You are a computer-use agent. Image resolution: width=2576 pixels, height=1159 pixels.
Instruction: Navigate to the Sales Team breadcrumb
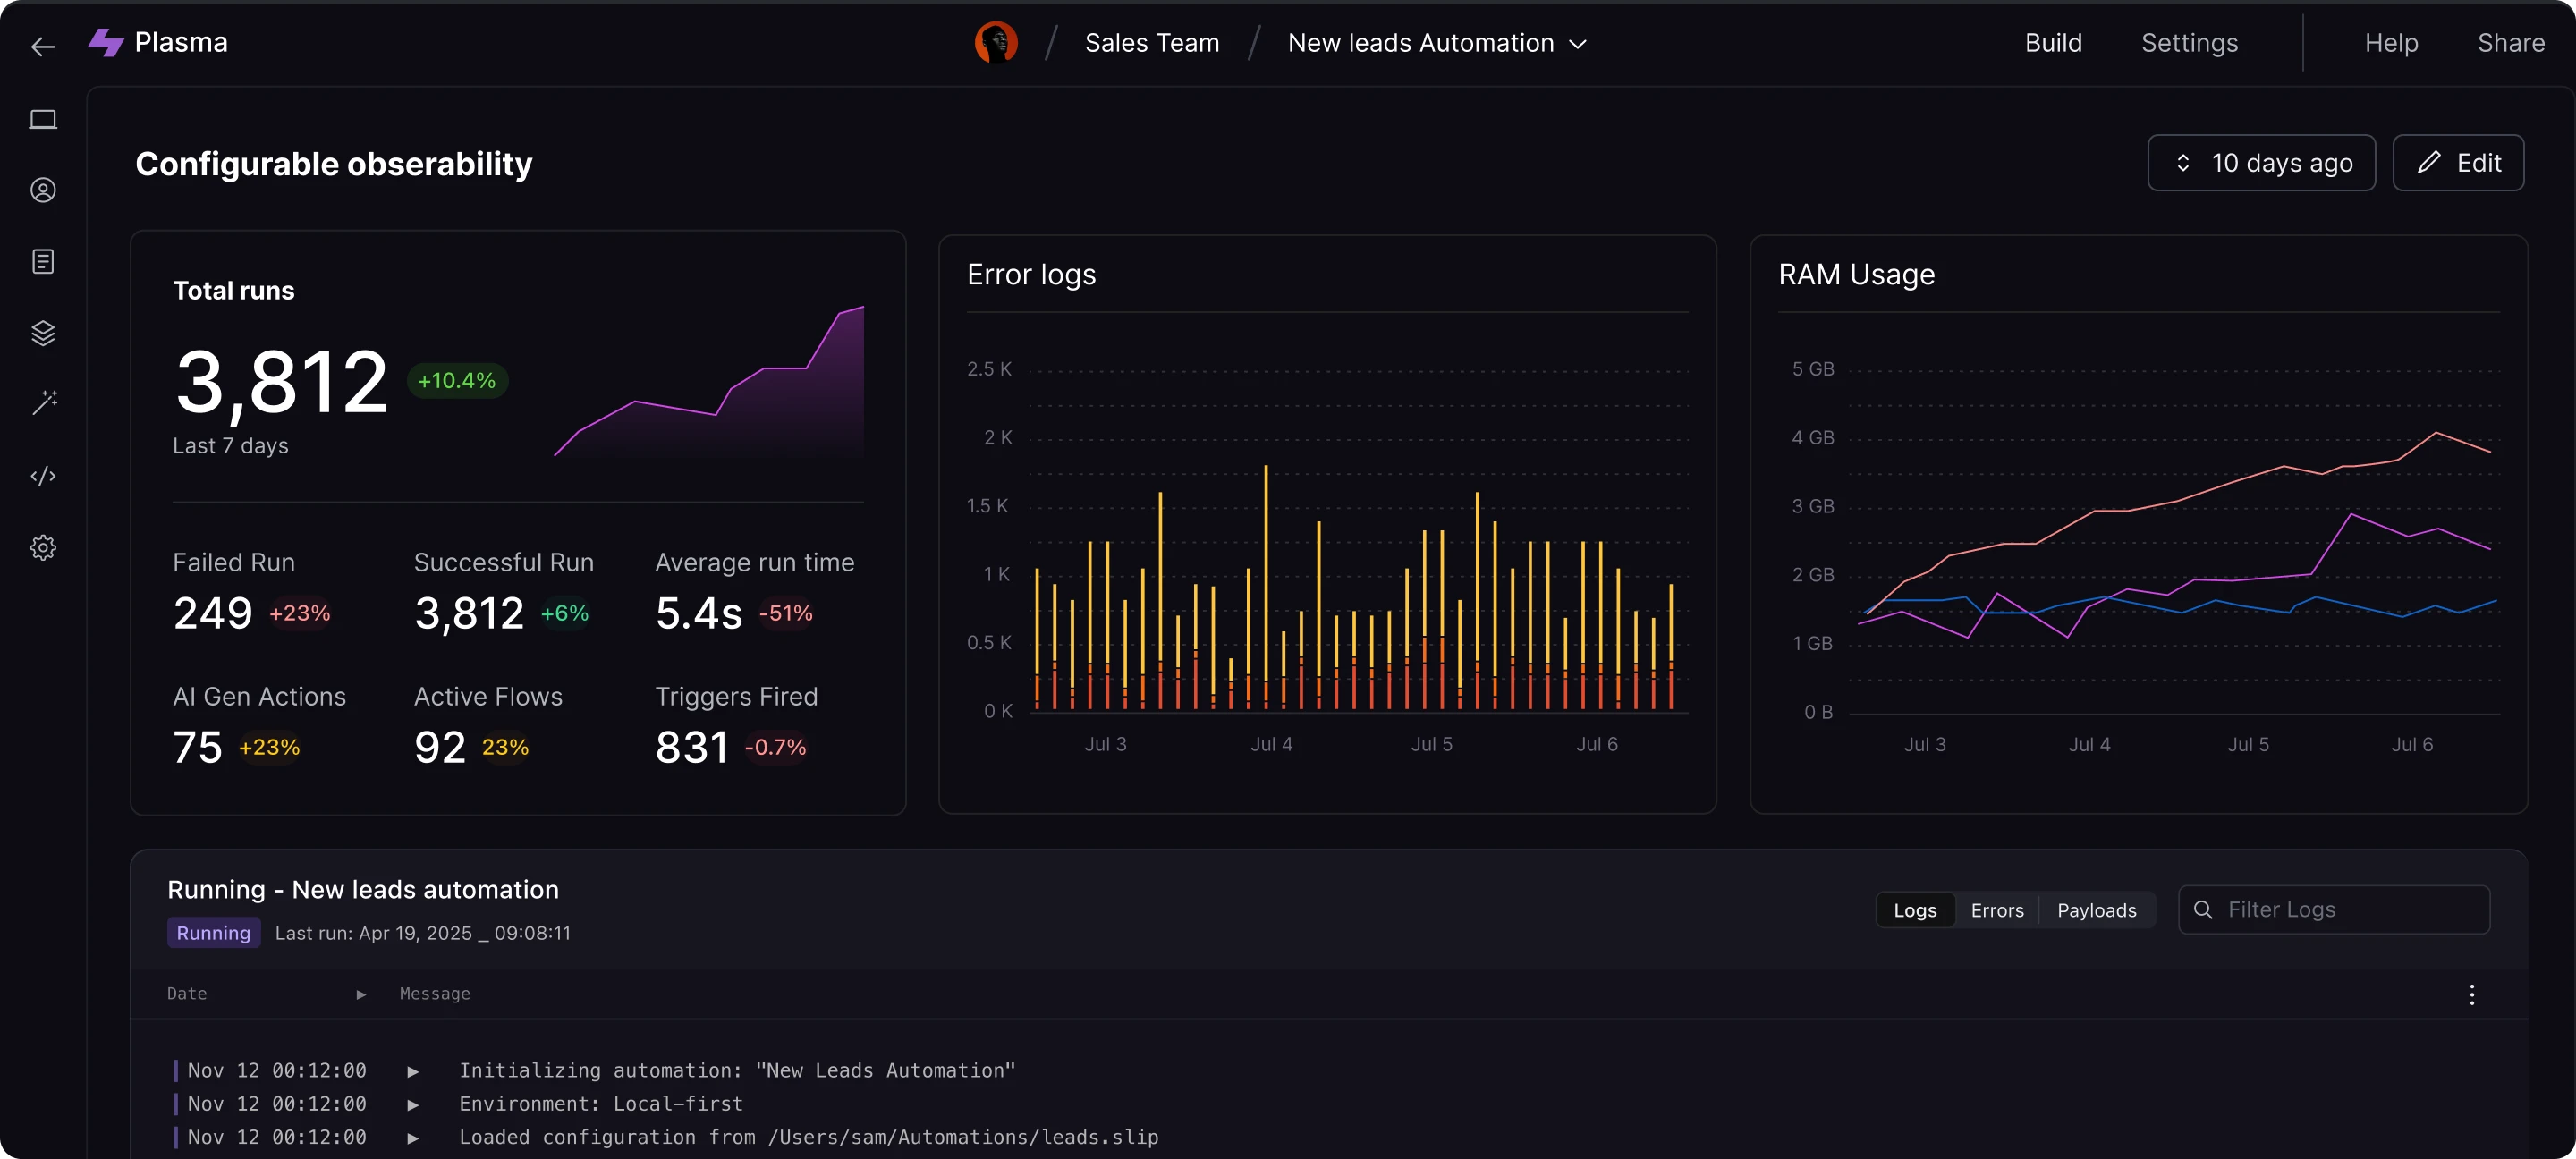[x=1151, y=42]
